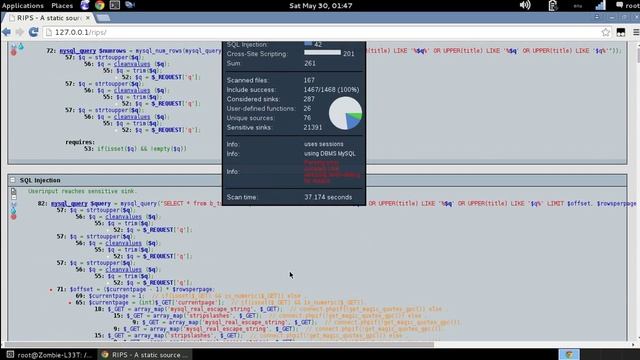This screenshot has width=640, height=360.
Task: Open a new browser tab
Action: pyautogui.click(x=103, y=18)
